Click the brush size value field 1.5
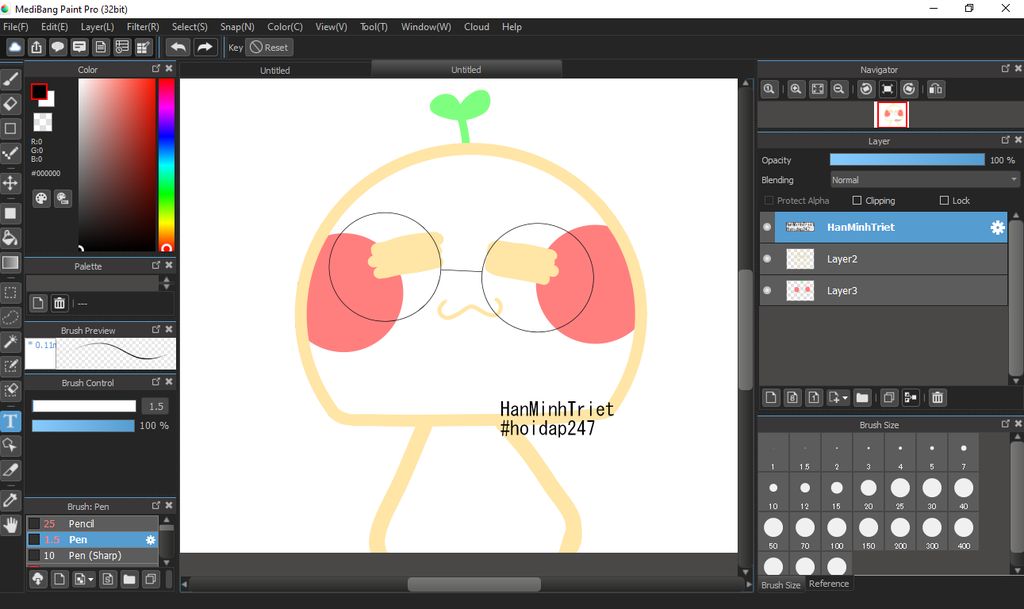The image size is (1024, 609). (x=156, y=406)
